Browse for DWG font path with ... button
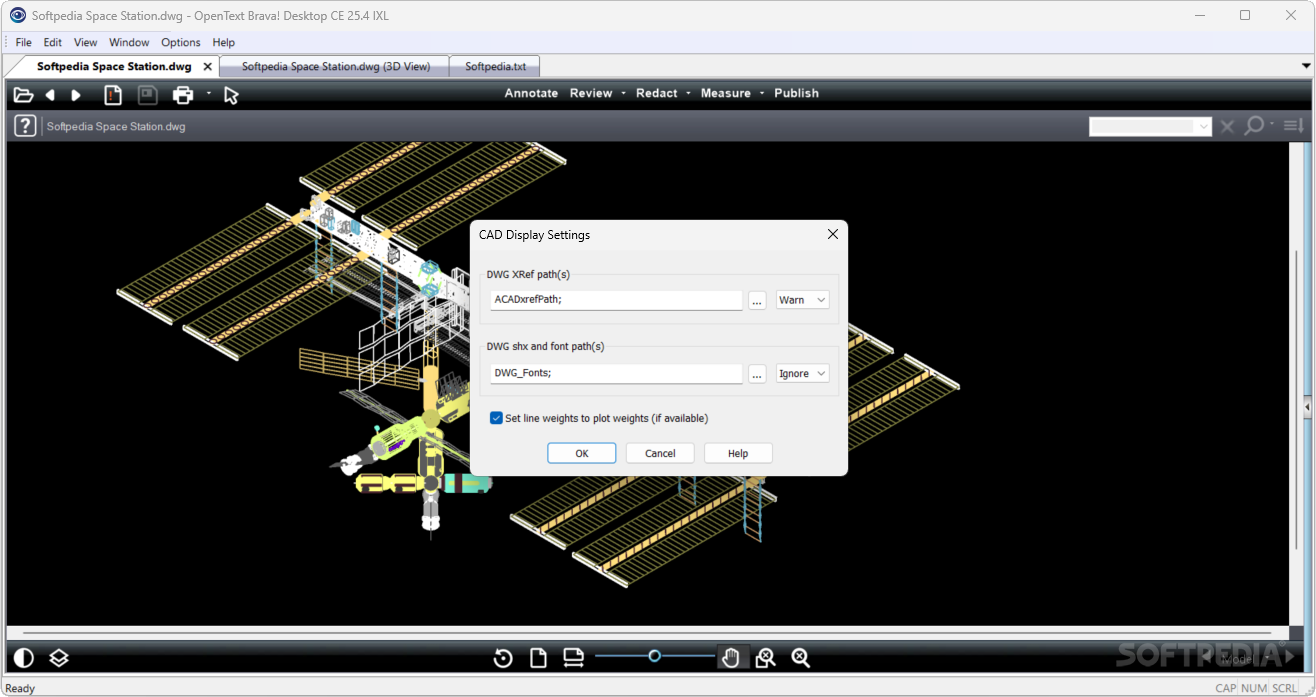Image resolution: width=1316 pixels, height=697 pixels. [757, 373]
